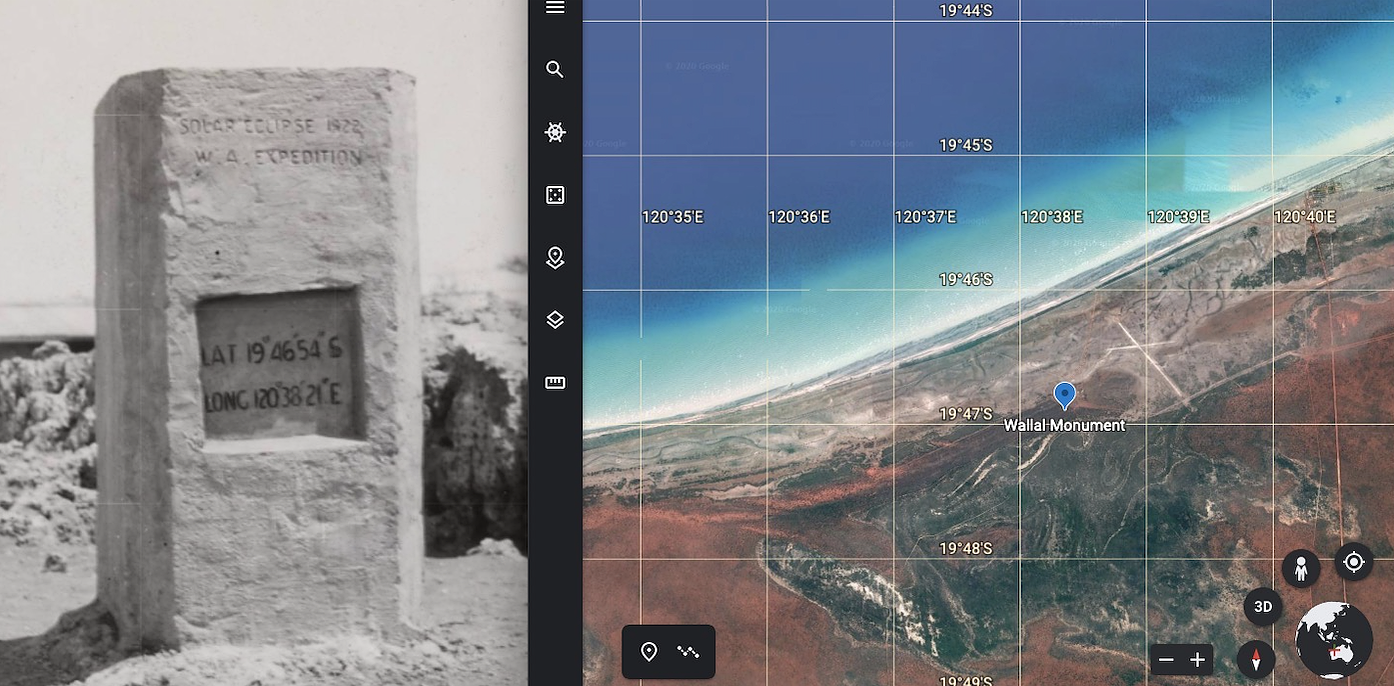
Task: Click the 19°46'S latitude label
Action: [x=966, y=280]
